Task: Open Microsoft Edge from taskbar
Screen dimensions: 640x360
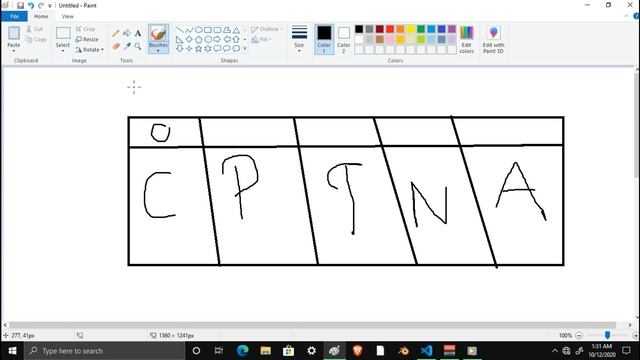Action: [243, 351]
